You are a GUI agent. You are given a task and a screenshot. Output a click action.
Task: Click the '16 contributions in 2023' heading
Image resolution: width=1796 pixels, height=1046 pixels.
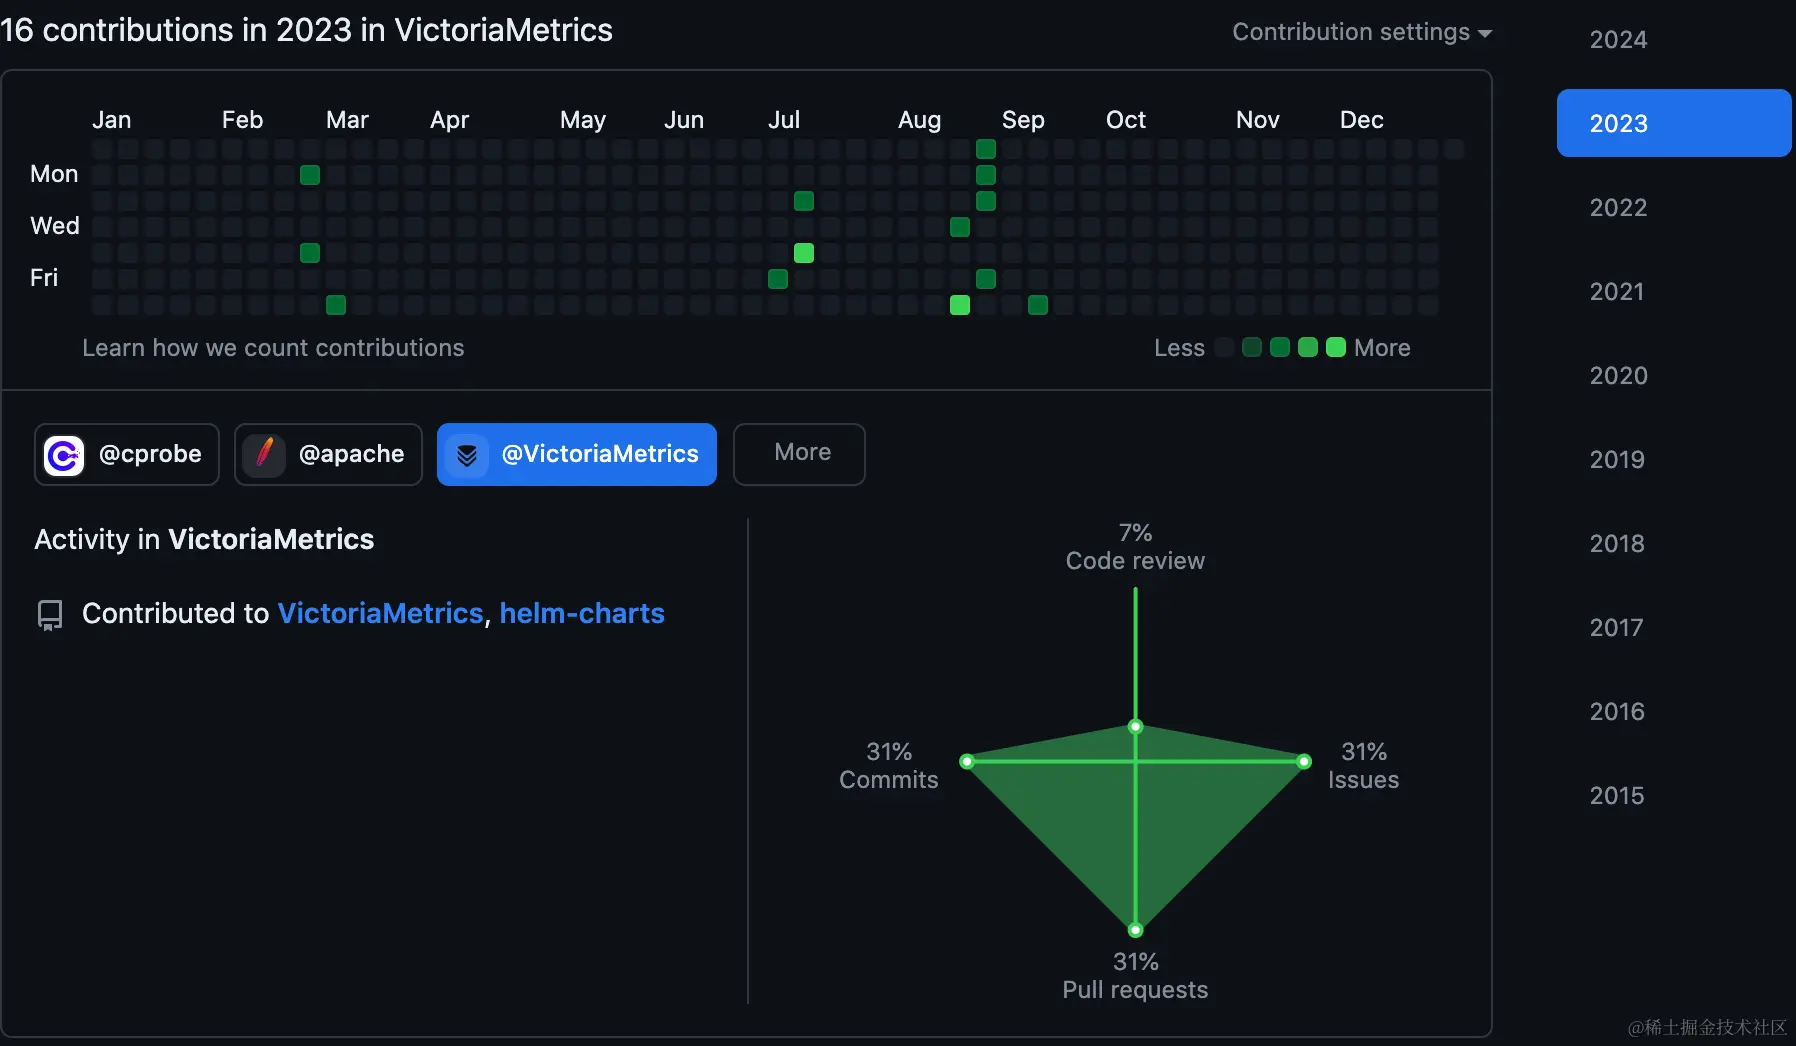pyautogui.click(x=306, y=30)
